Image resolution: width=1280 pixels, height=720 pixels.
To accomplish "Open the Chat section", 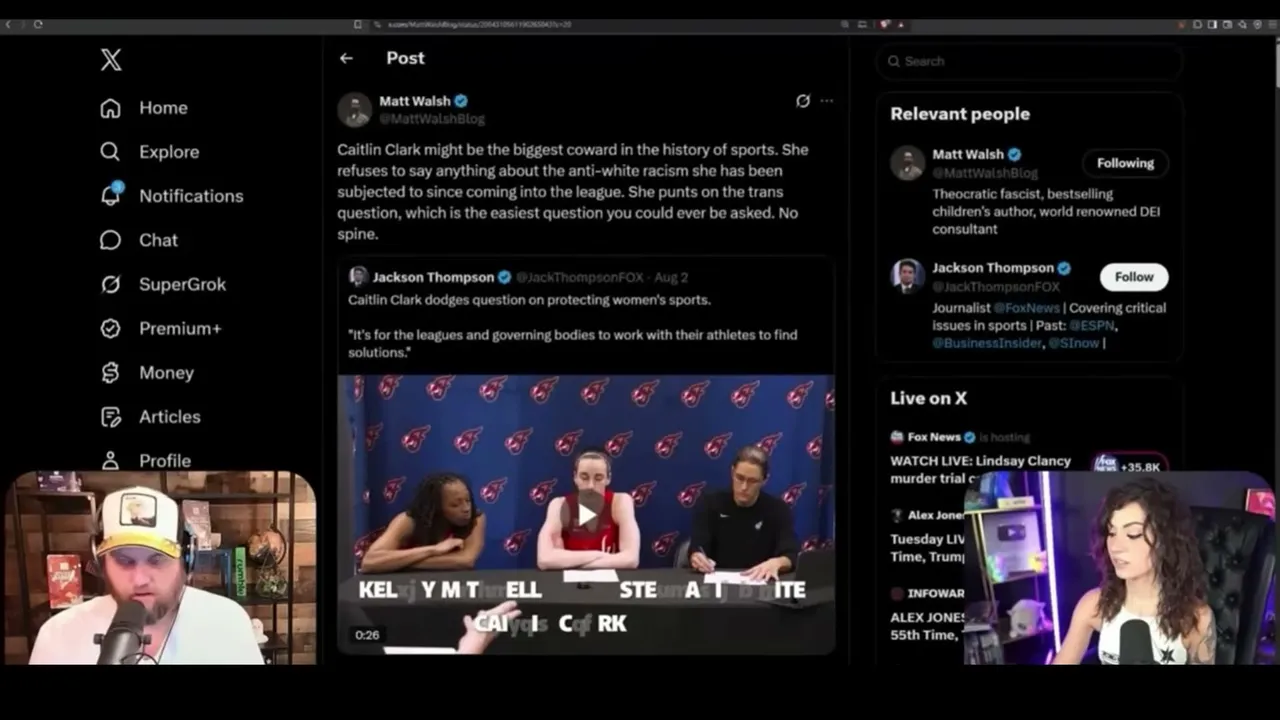I will tap(139, 240).
